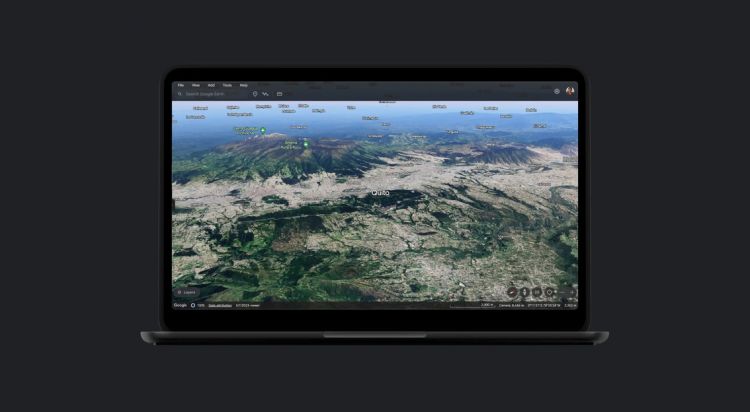The width and height of the screenshot is (750, 412).
Task: Click the upper-left green park marker
Action: [263, 130]
